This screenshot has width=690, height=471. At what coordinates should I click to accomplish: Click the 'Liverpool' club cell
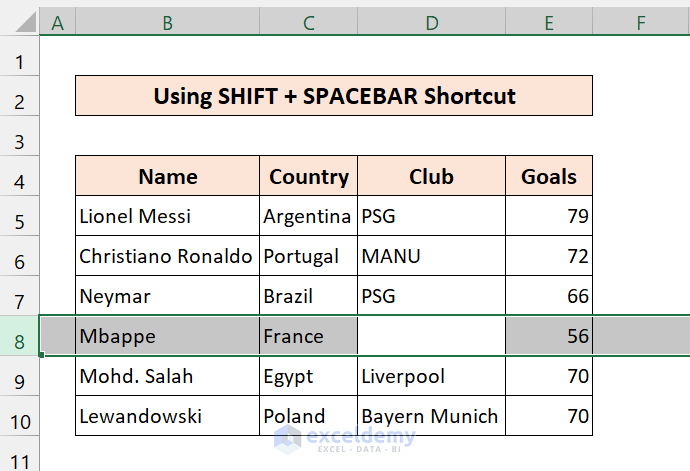pos(431,377)
